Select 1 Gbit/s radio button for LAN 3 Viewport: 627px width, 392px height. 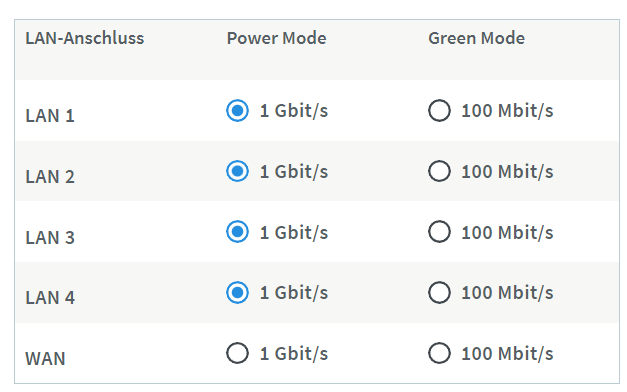coord(237,232)
